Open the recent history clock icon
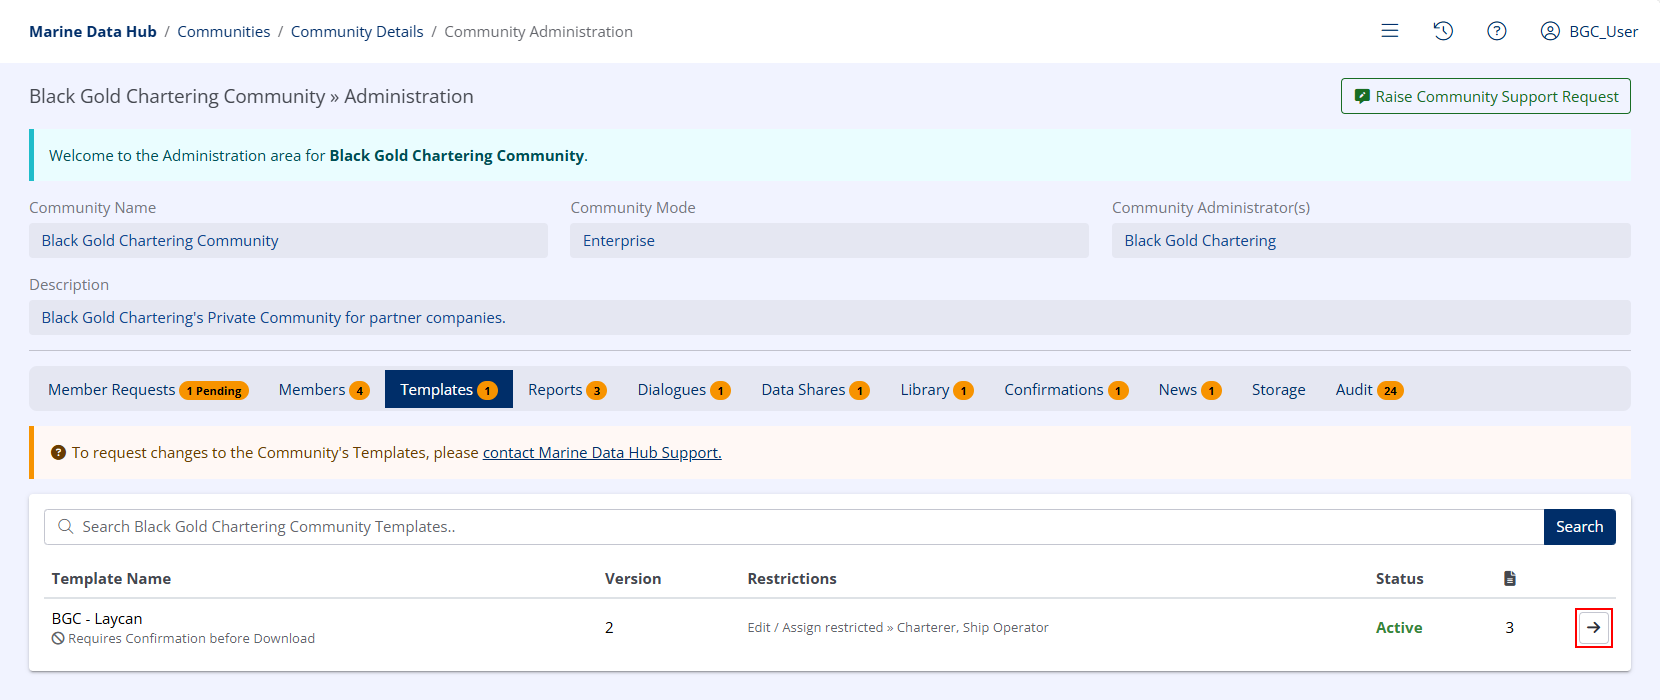Screen dimensions: 1660x700 point(1443,31)
